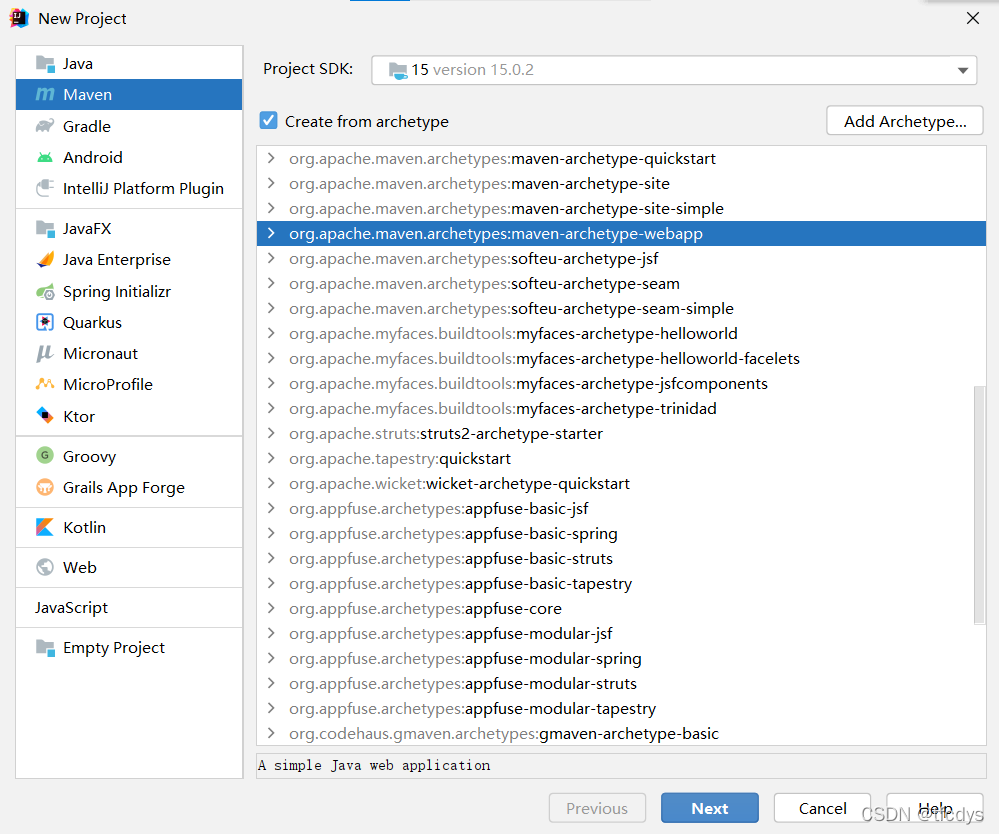Expand maven-archetype-quickstart node
The image size is (999, 834).
pos(271,158)
